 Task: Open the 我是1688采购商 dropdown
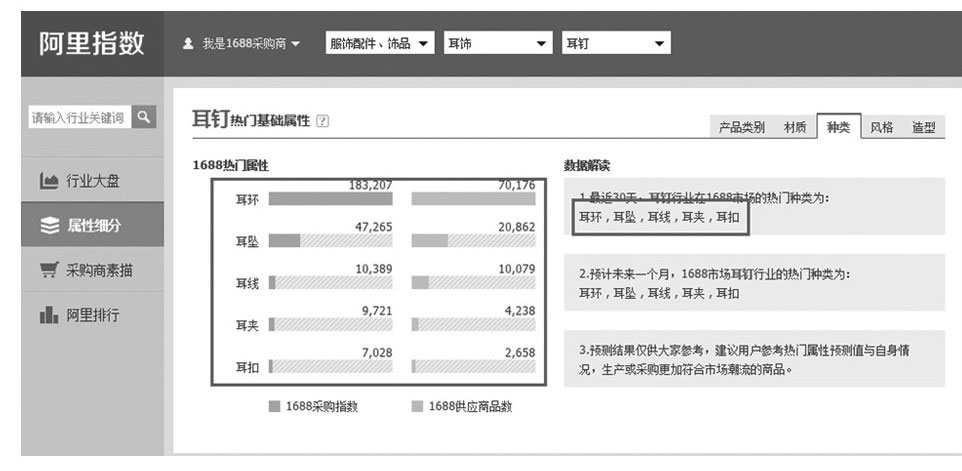pos(250,44)
